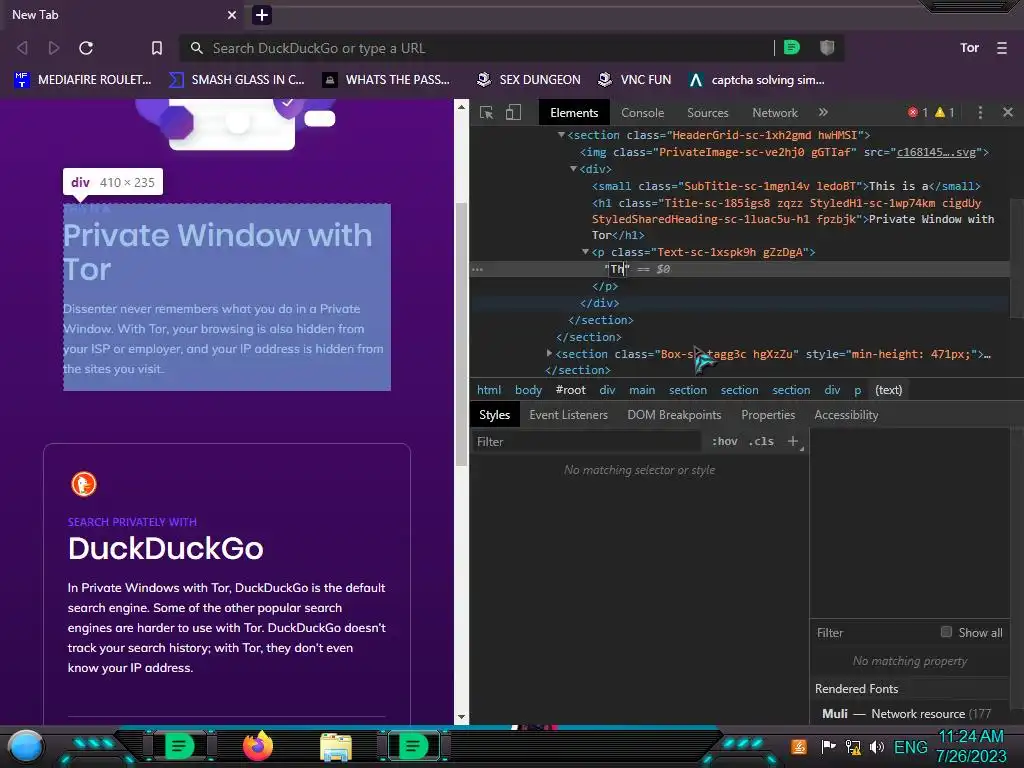Click the ENG language indicator
The width and height of the screenshot is (1024, 768).
910,746
